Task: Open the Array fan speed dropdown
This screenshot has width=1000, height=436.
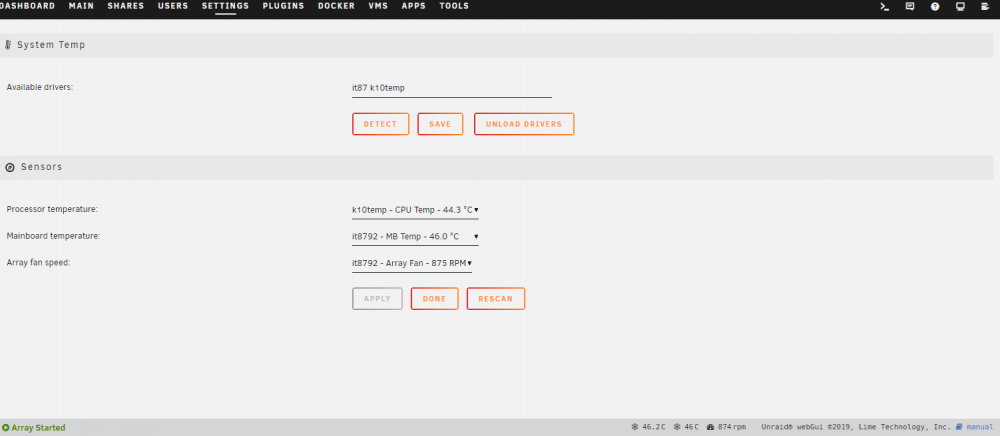Action: (412, 263)
